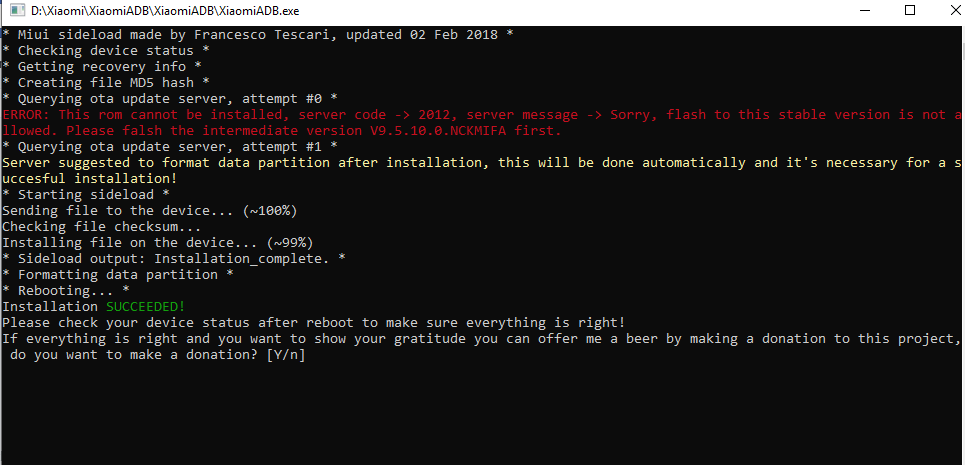Click the "Starting sideload" line
Viewport: 965px width, 465px height.
click(x=86, y=194)
